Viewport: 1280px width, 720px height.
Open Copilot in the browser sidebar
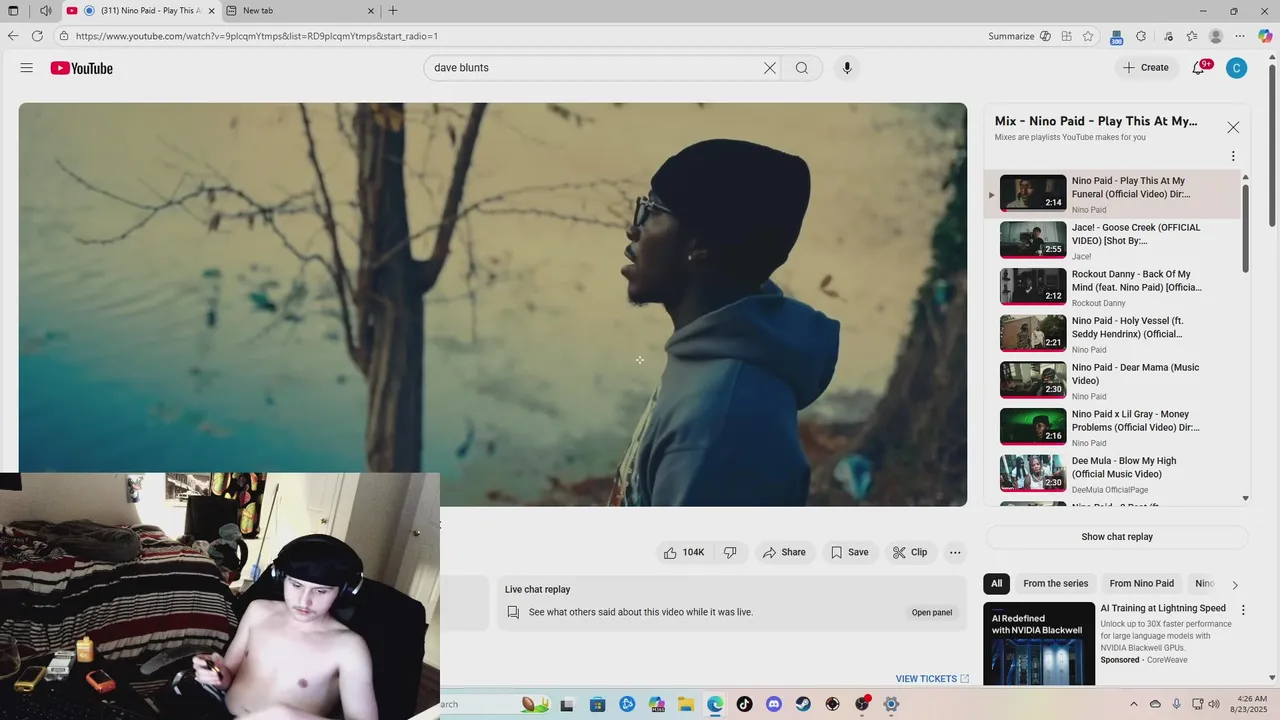(1265, 36)
